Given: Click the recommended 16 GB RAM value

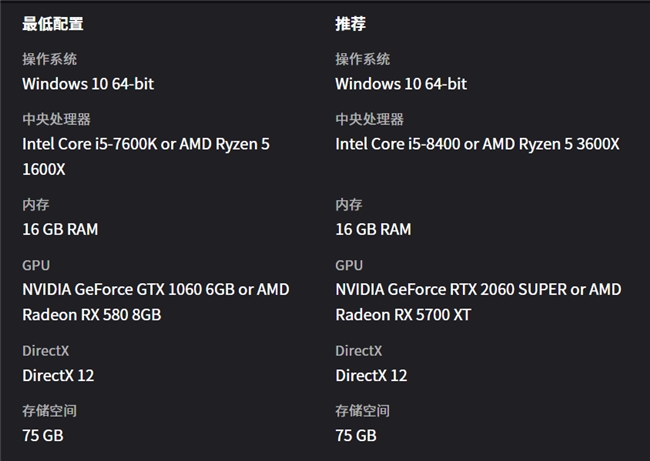Looking at the screenshot, I should (373, 229).
